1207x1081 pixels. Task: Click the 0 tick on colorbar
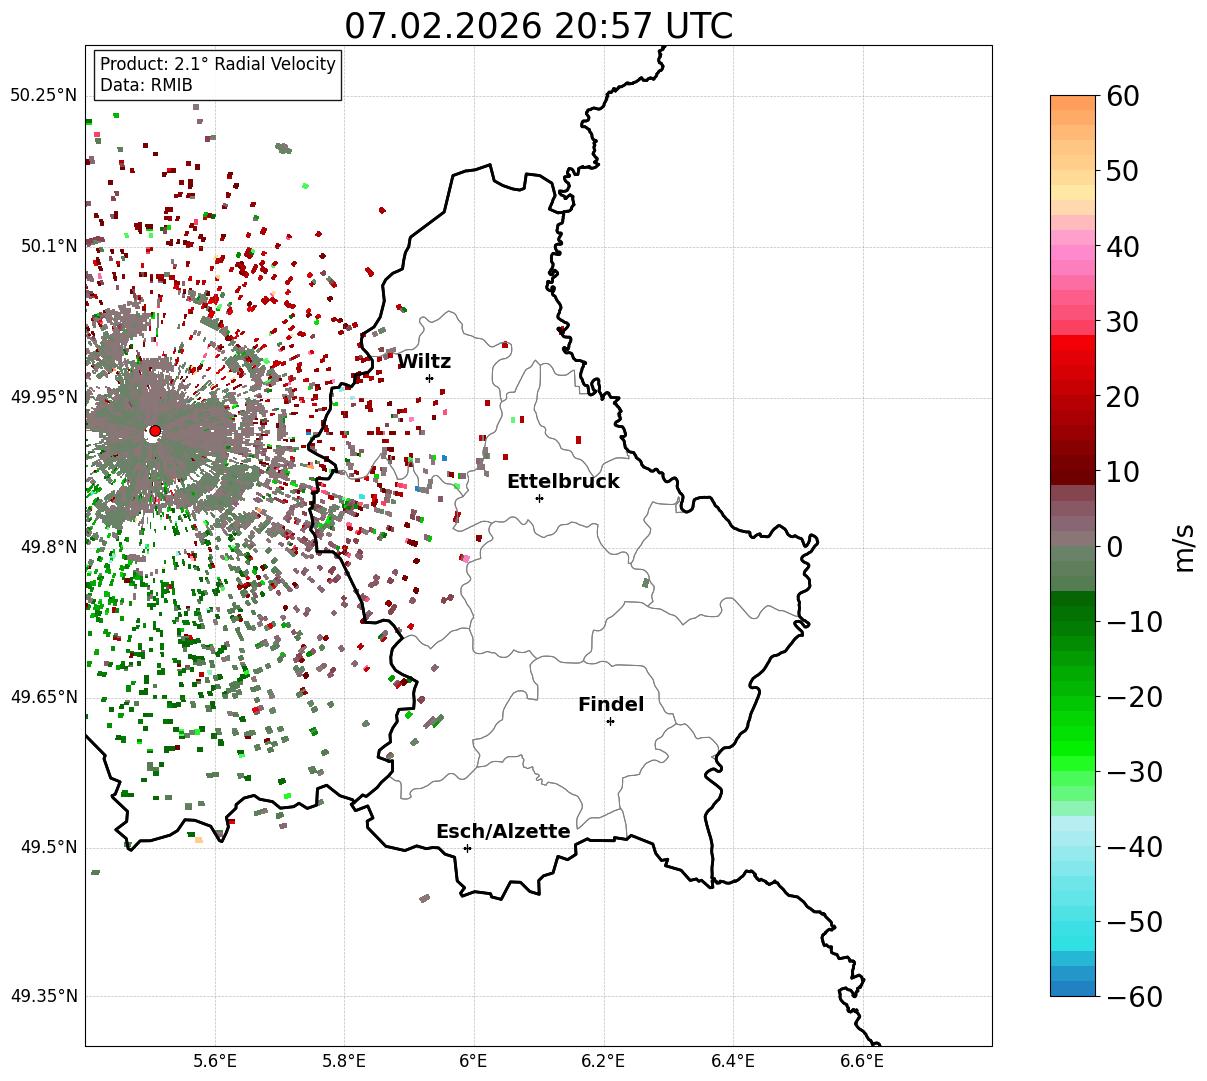coord(1114,547)
